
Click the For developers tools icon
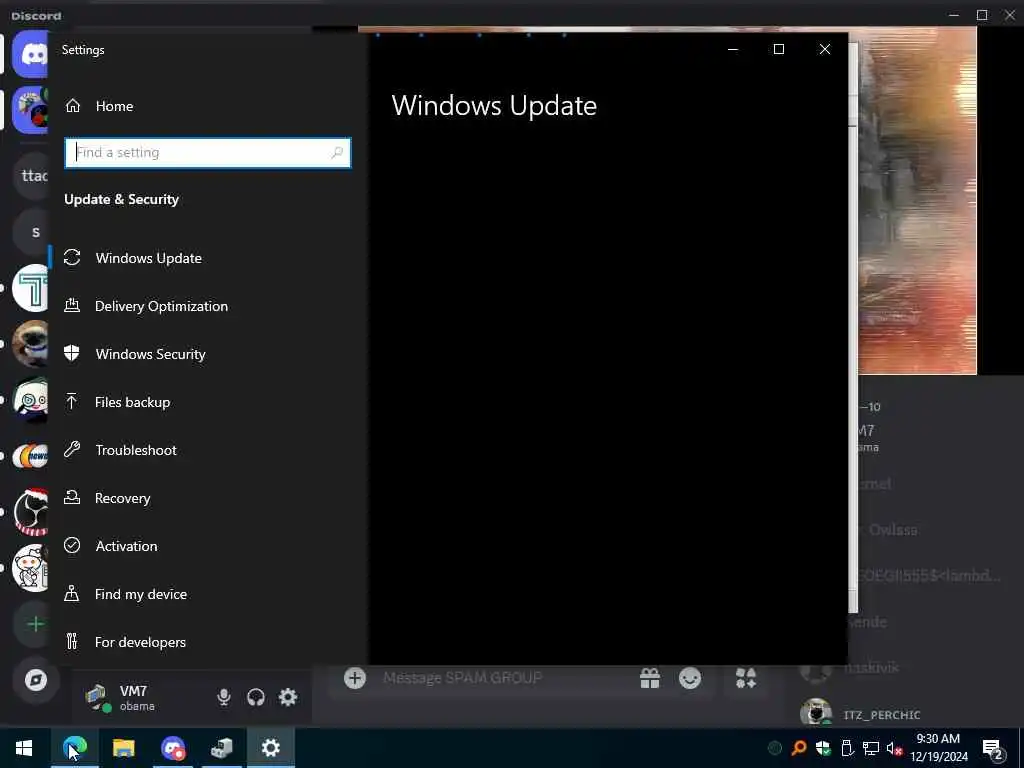(72, 641)
